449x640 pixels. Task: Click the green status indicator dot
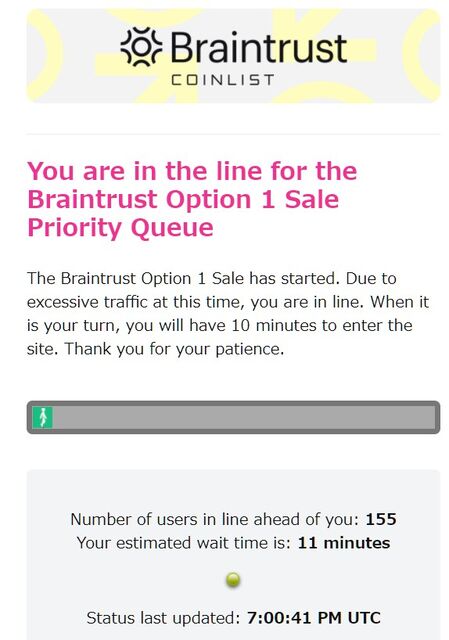(x=233, y=580)
